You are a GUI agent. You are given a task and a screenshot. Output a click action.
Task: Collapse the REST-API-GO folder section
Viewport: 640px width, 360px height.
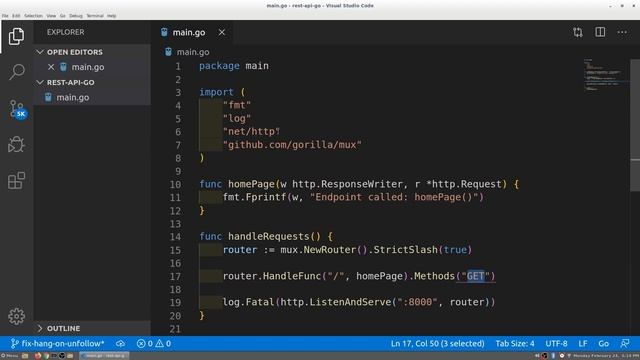click(x=40, y=82)
